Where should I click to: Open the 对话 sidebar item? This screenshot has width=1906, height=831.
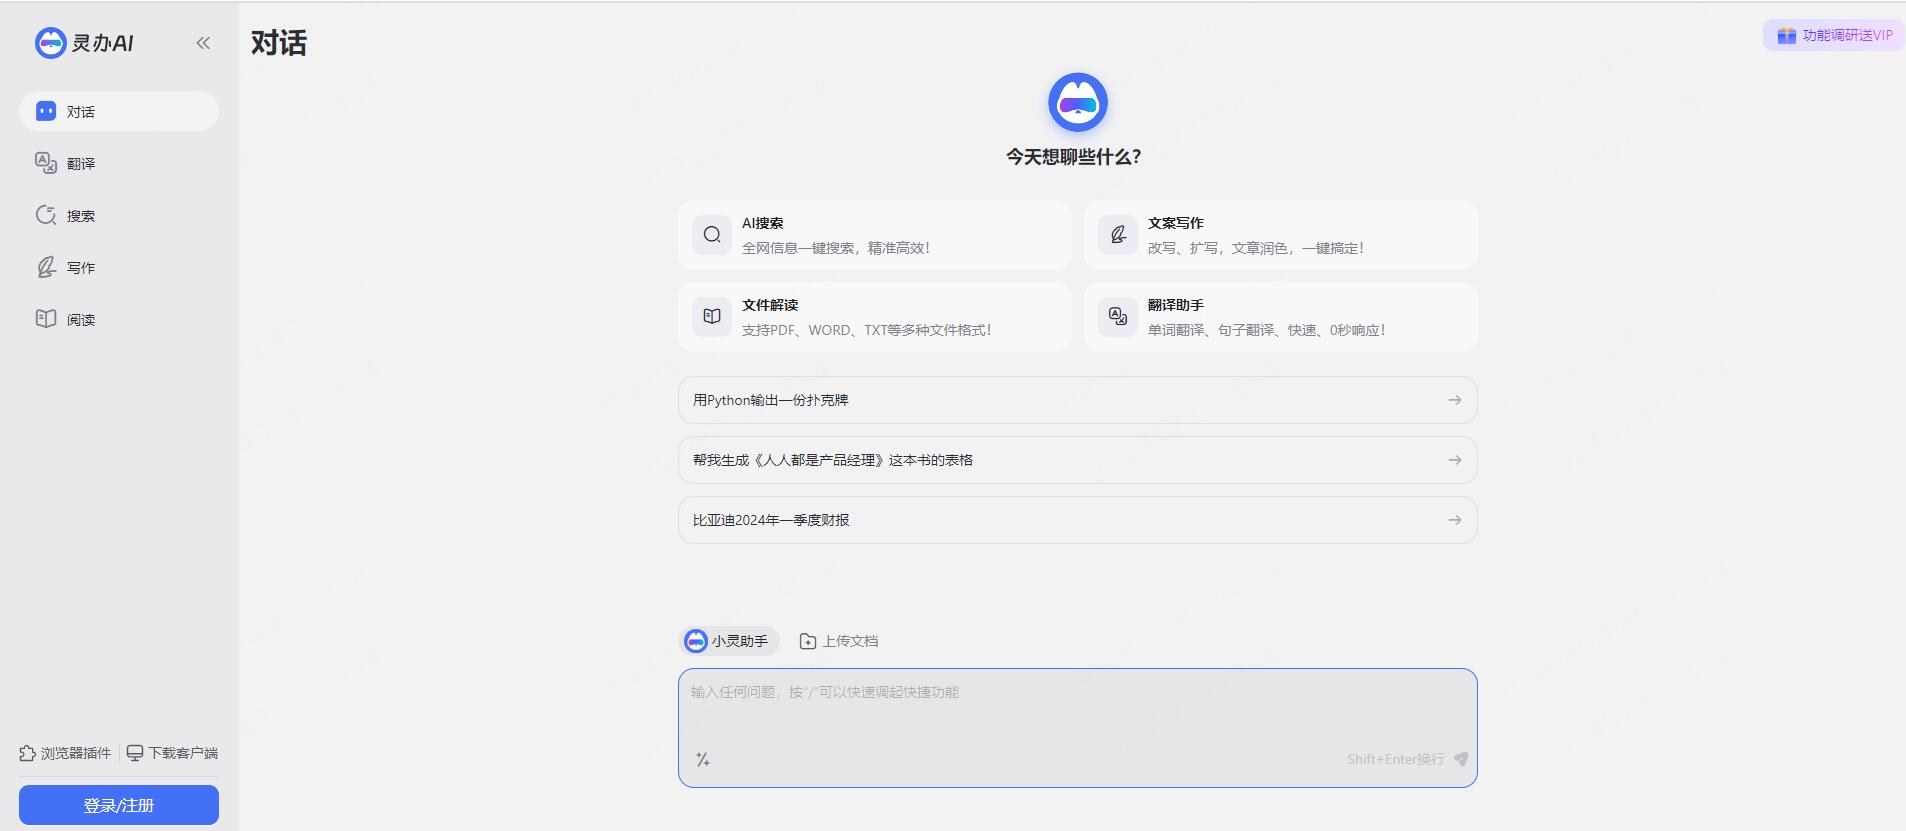pyautogui.click(x=119, y=111)
